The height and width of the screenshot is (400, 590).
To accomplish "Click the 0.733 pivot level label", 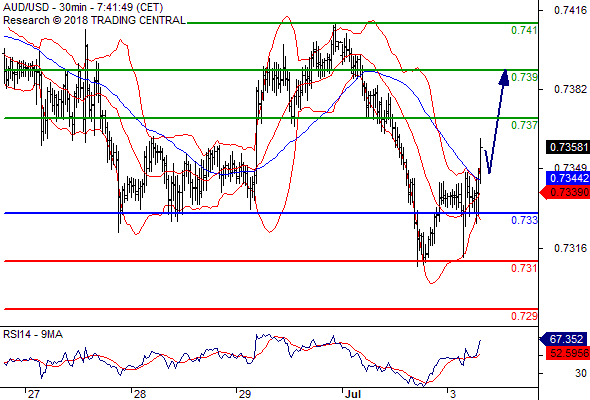I will [524, 220].
